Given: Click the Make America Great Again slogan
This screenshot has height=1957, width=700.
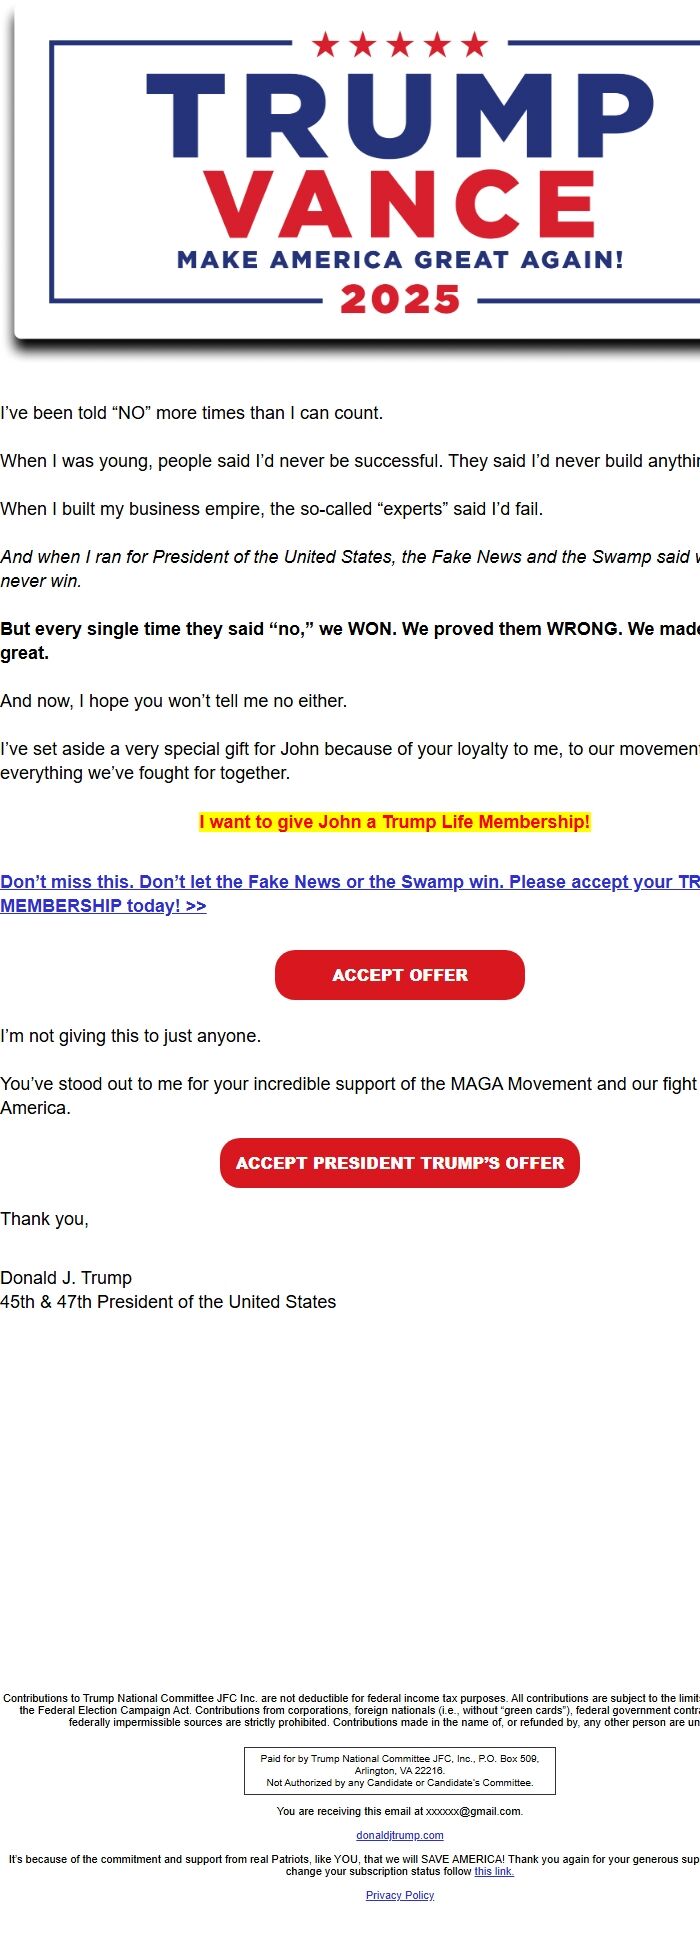Looking at the screenshot, I should coord(399,260).
